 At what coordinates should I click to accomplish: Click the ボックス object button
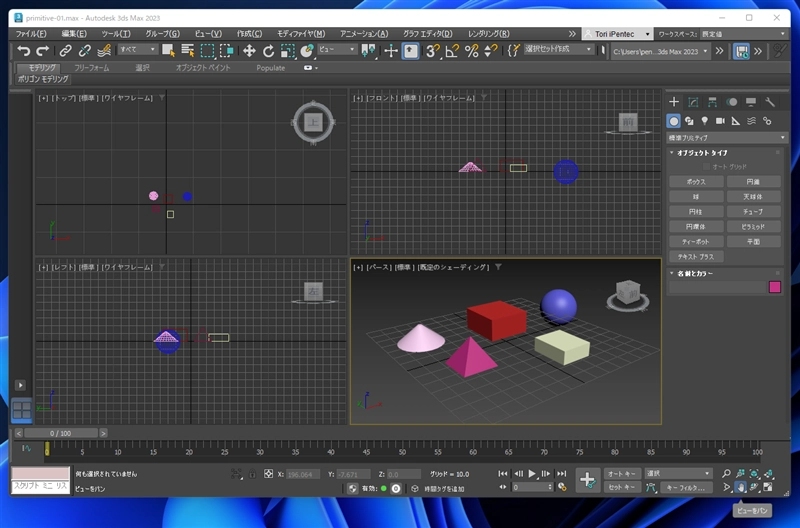point(696,182)
